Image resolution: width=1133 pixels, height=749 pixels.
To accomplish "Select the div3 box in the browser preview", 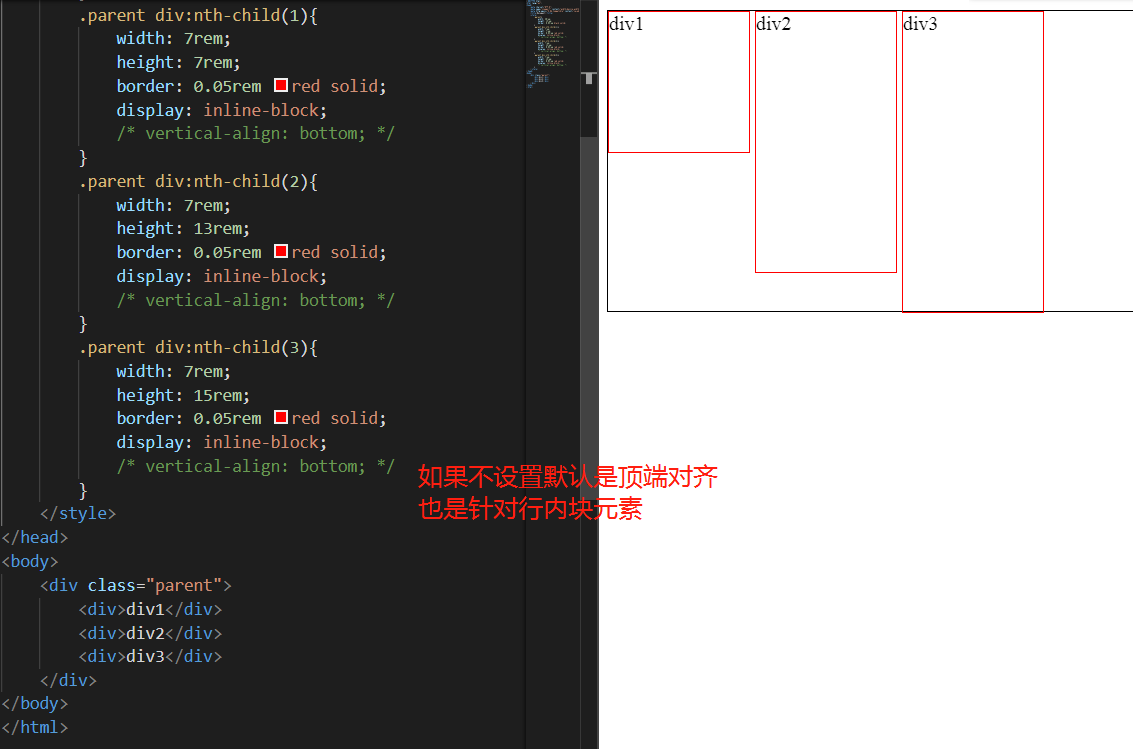I will point(972,160).
